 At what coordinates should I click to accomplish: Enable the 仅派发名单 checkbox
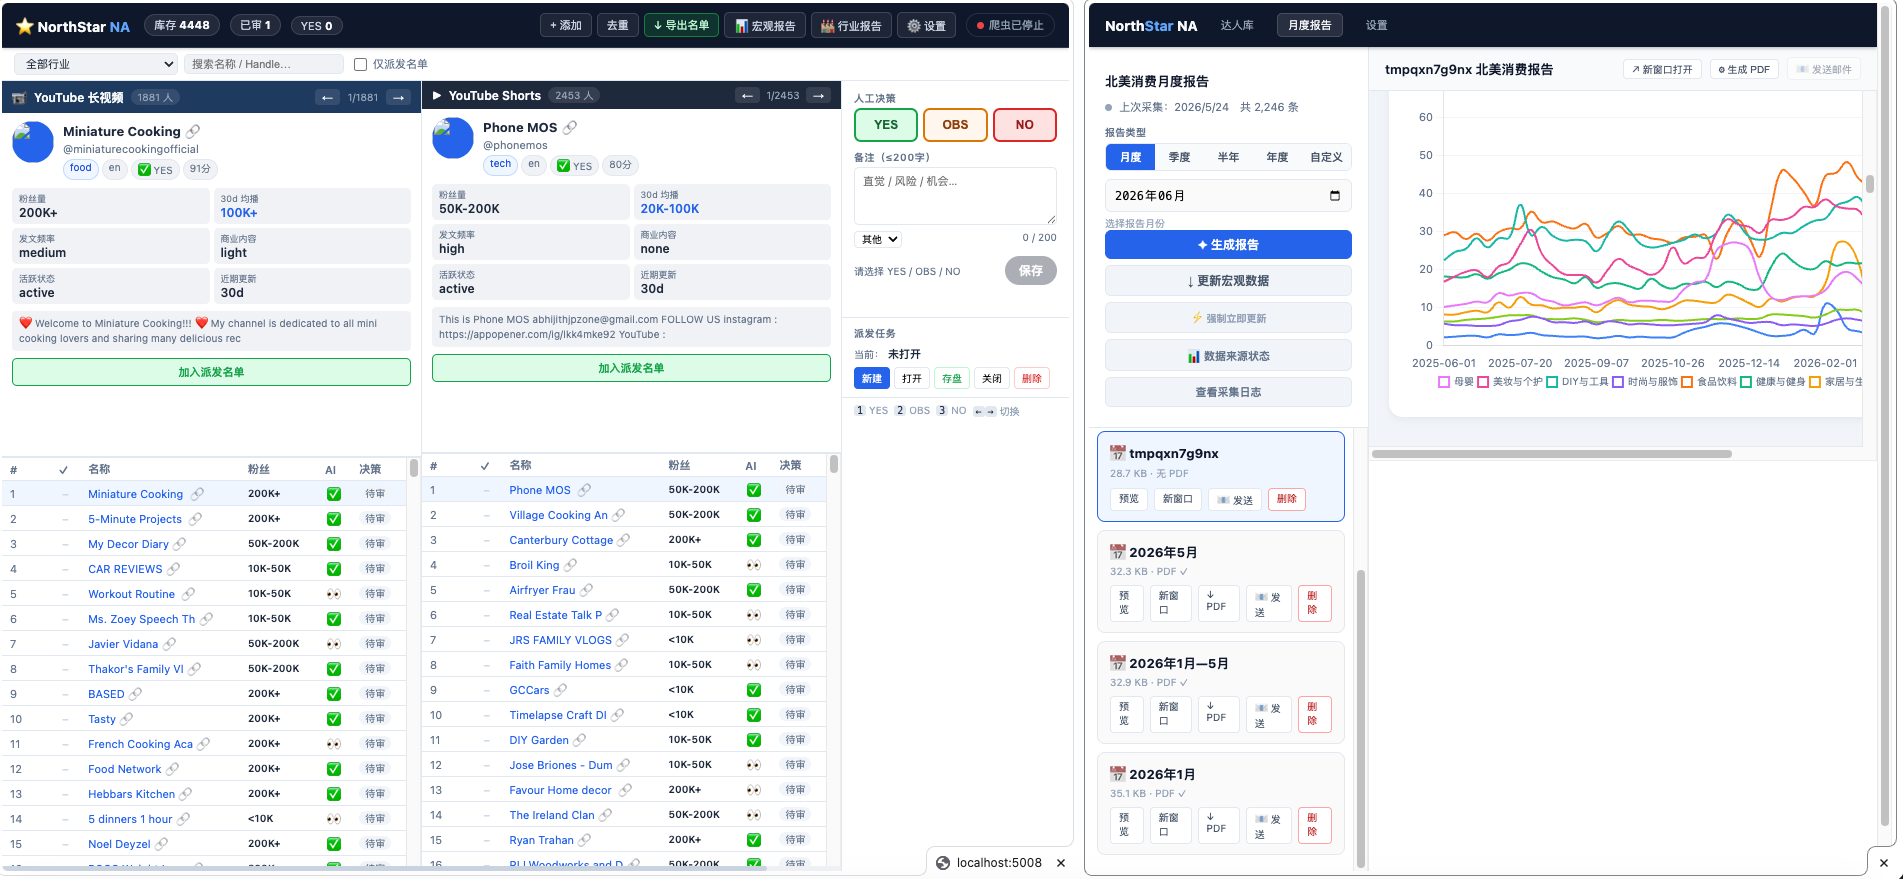361,64
